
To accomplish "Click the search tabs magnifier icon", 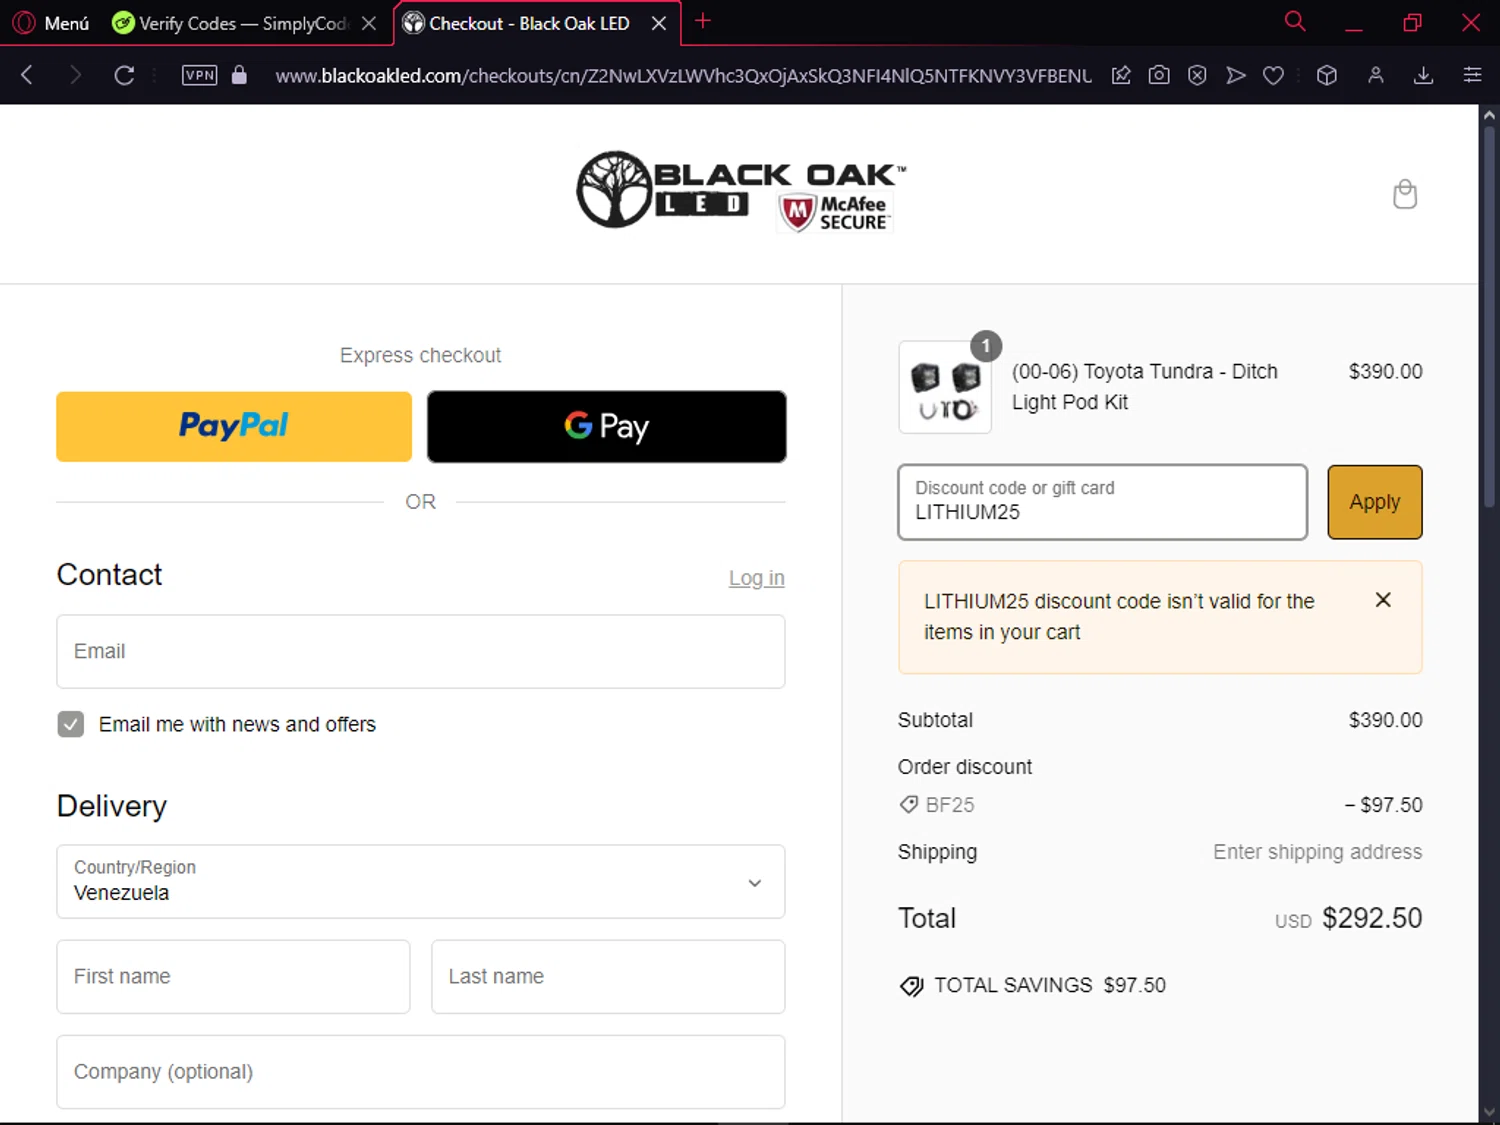I will click(1295, 21).
